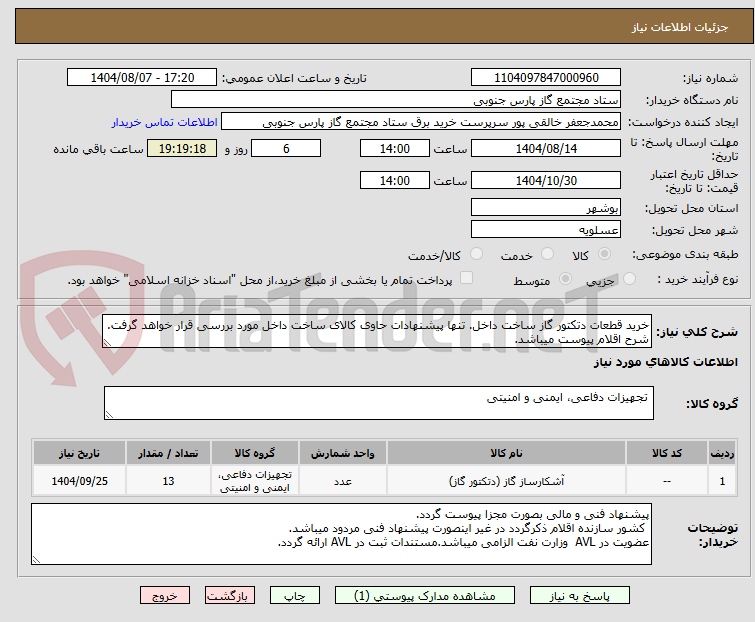
Task: Click the واحد شمارش column header
Action: coord(342,453)
